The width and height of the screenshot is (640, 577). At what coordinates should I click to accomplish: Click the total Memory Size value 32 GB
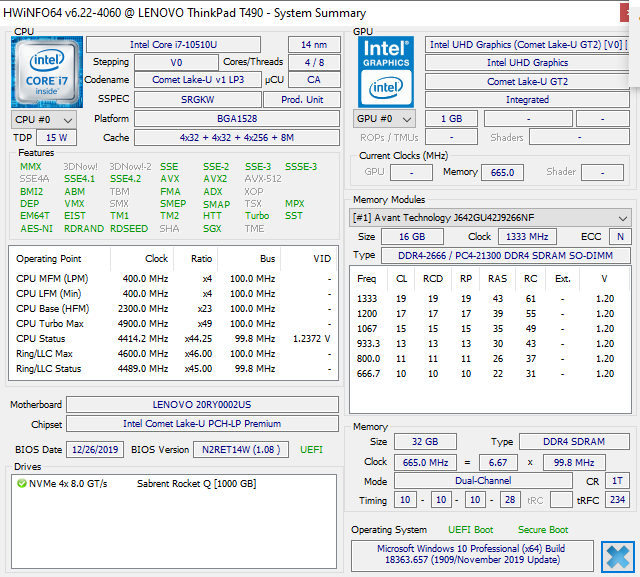pyautogui.click(x=425, y=442)
